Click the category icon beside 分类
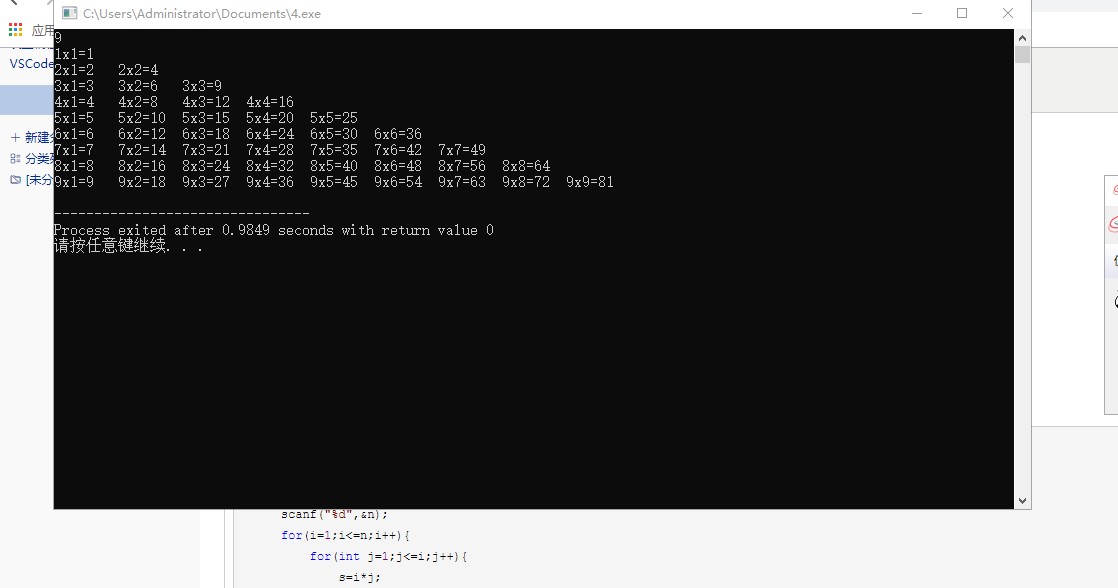 pos(15,159)
